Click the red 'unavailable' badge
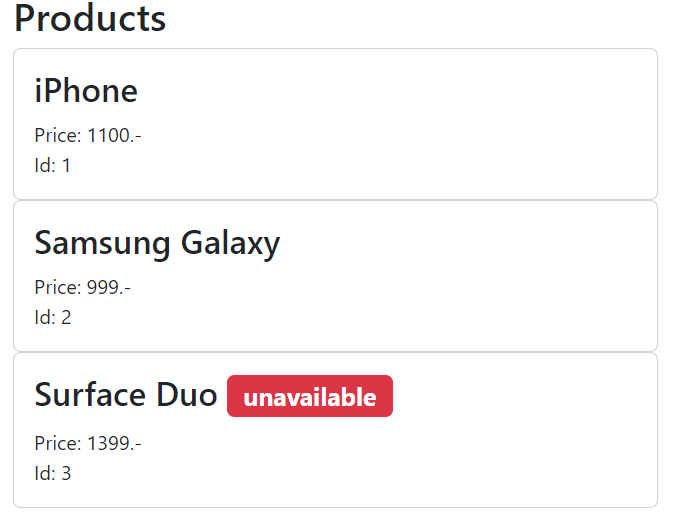 [x=310, y=397]
